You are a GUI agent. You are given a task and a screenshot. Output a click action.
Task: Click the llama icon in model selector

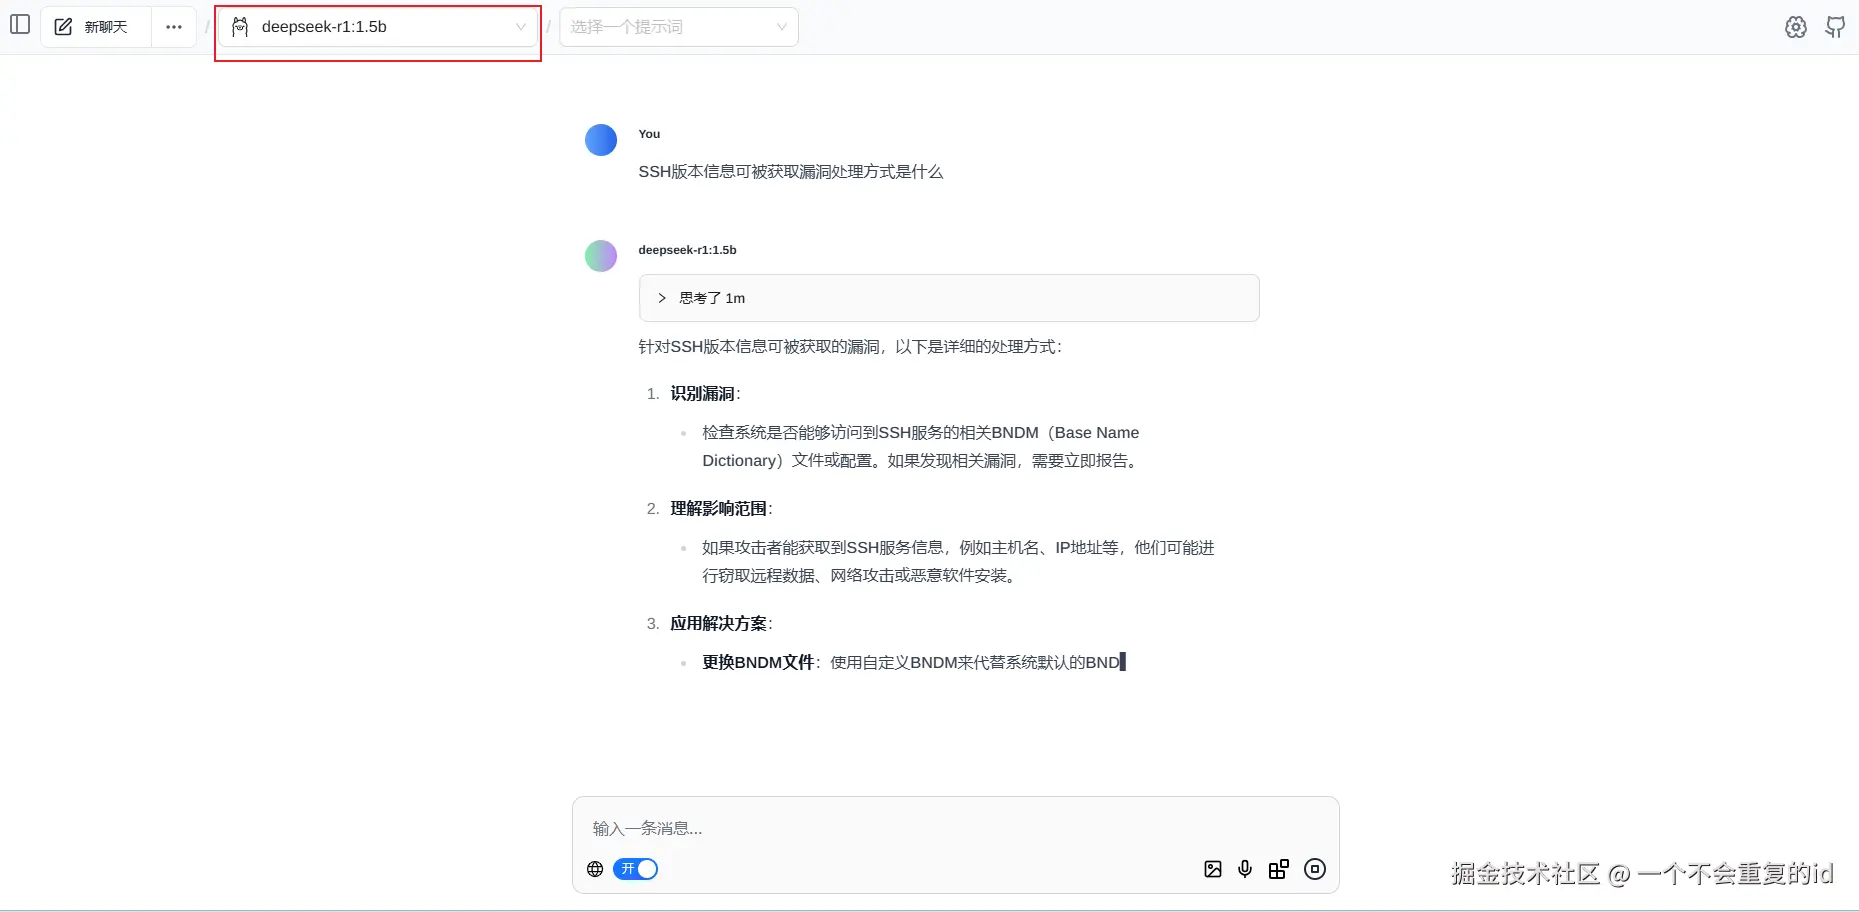(240, 27)
